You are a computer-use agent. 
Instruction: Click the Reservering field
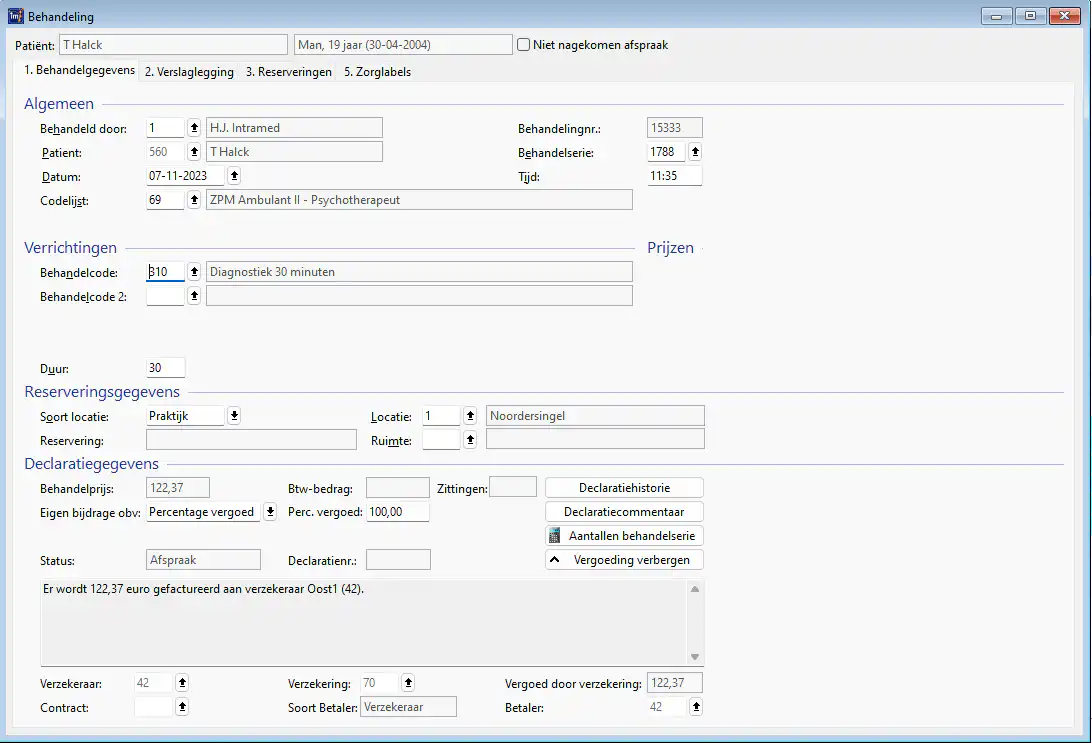click(251, 440)
